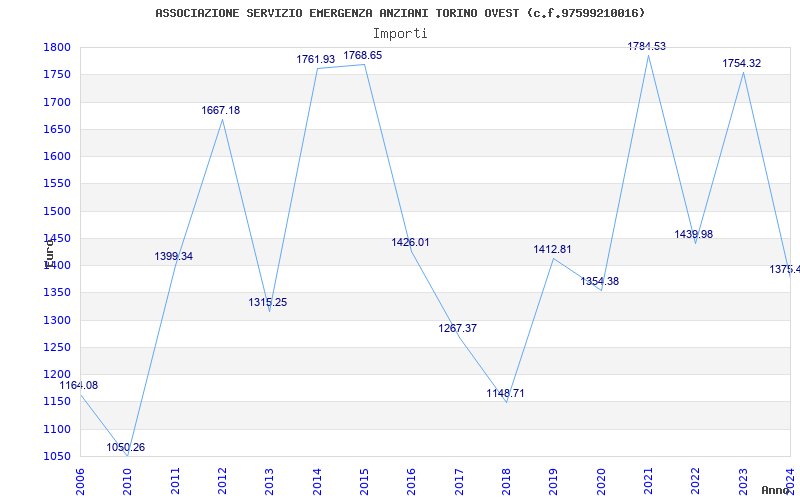Click the 1550 value on y-axis
The height and width of the screenshot is (500, 800).
[57, 184]
